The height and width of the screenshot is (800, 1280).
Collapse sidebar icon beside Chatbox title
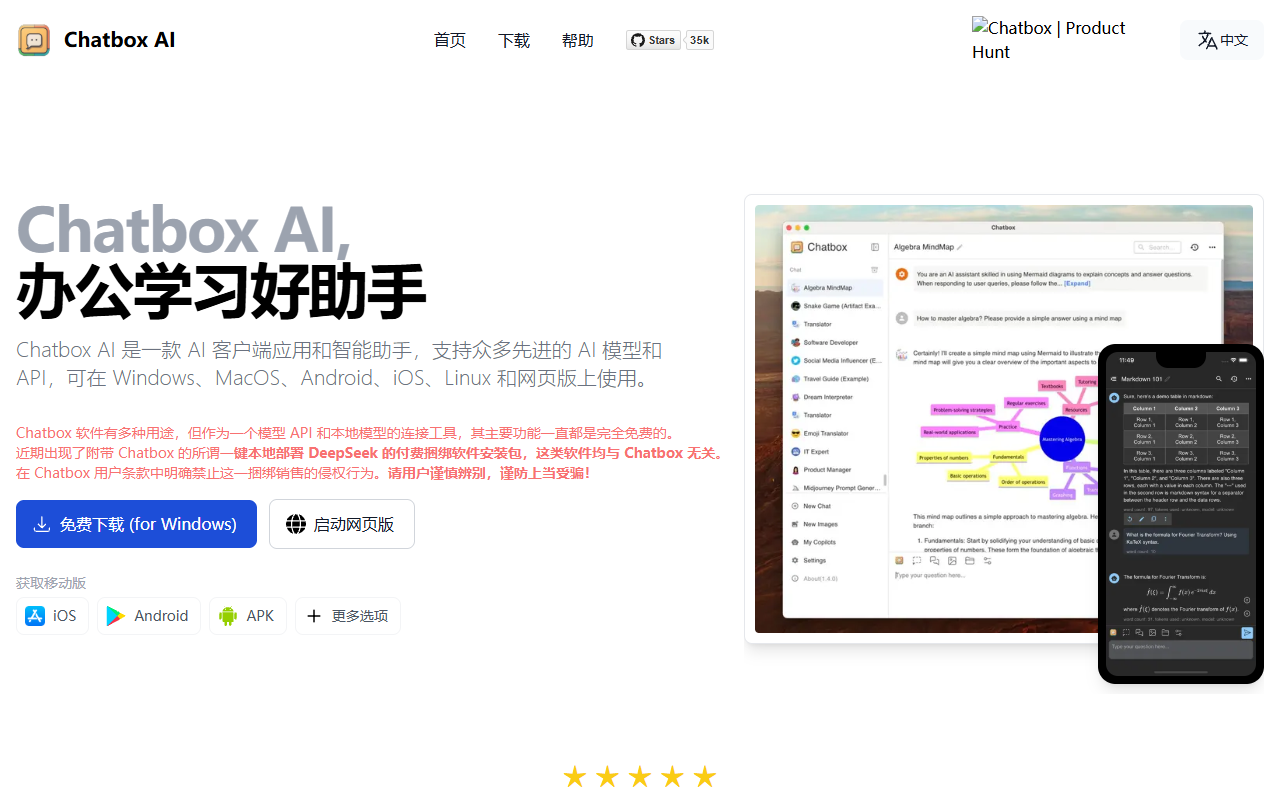point(875,247)
